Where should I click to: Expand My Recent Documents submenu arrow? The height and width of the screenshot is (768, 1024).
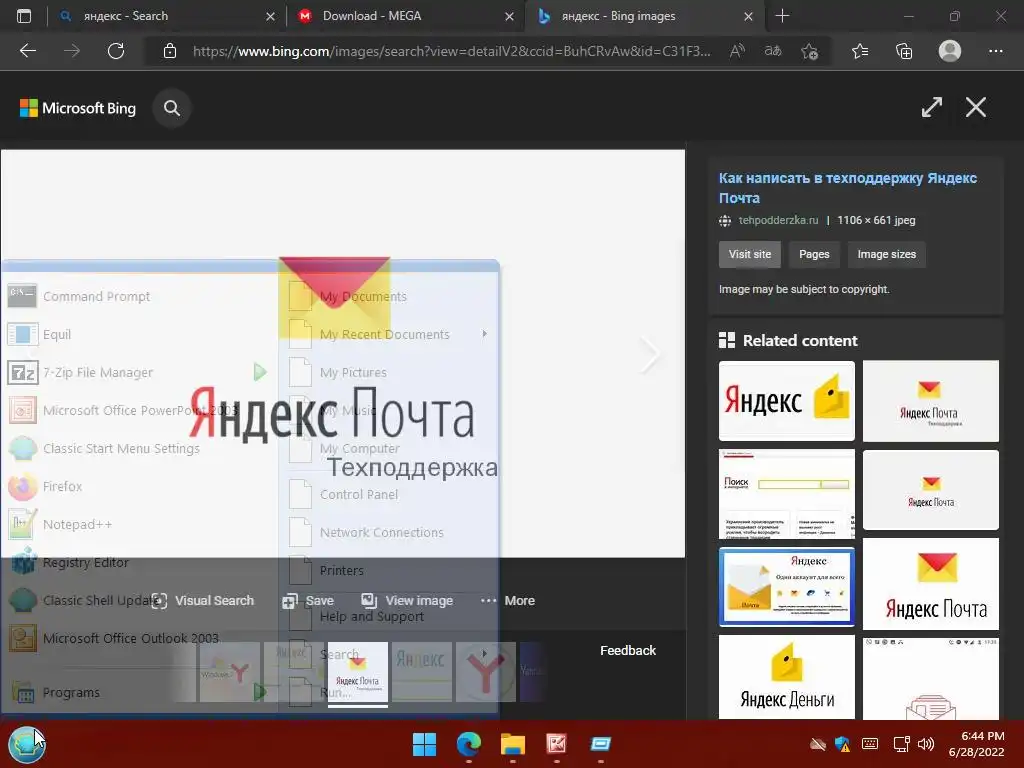pyautogui.click(x=485, y=334)
